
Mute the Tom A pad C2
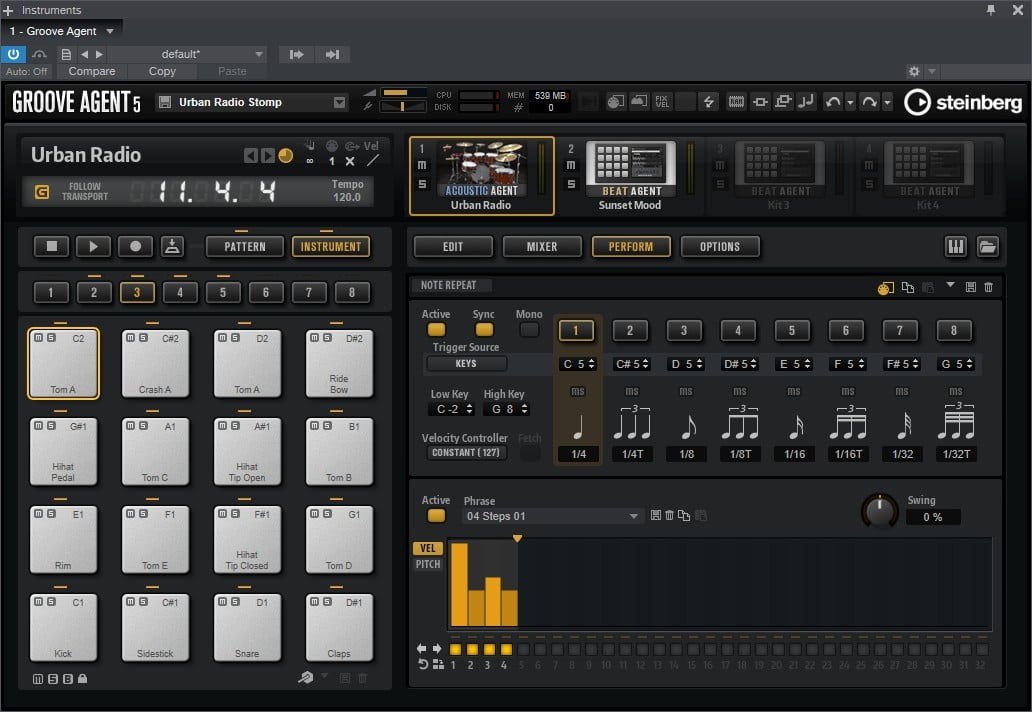[39, 338]
